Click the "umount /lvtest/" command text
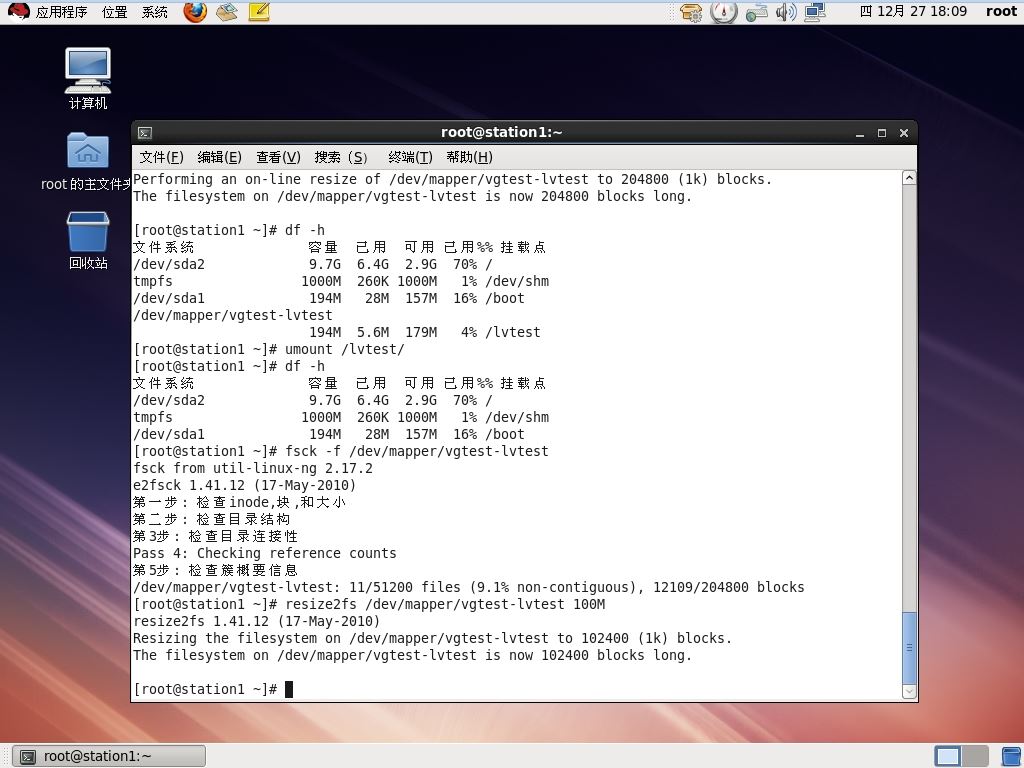The height and width of the screenshot is (768, 1024). (345, 349)
